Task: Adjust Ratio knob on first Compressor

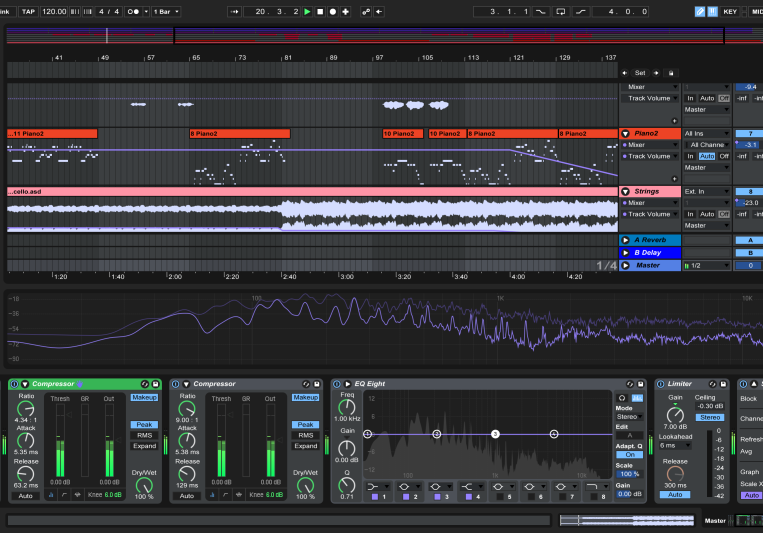Action: tap(26, 409)
